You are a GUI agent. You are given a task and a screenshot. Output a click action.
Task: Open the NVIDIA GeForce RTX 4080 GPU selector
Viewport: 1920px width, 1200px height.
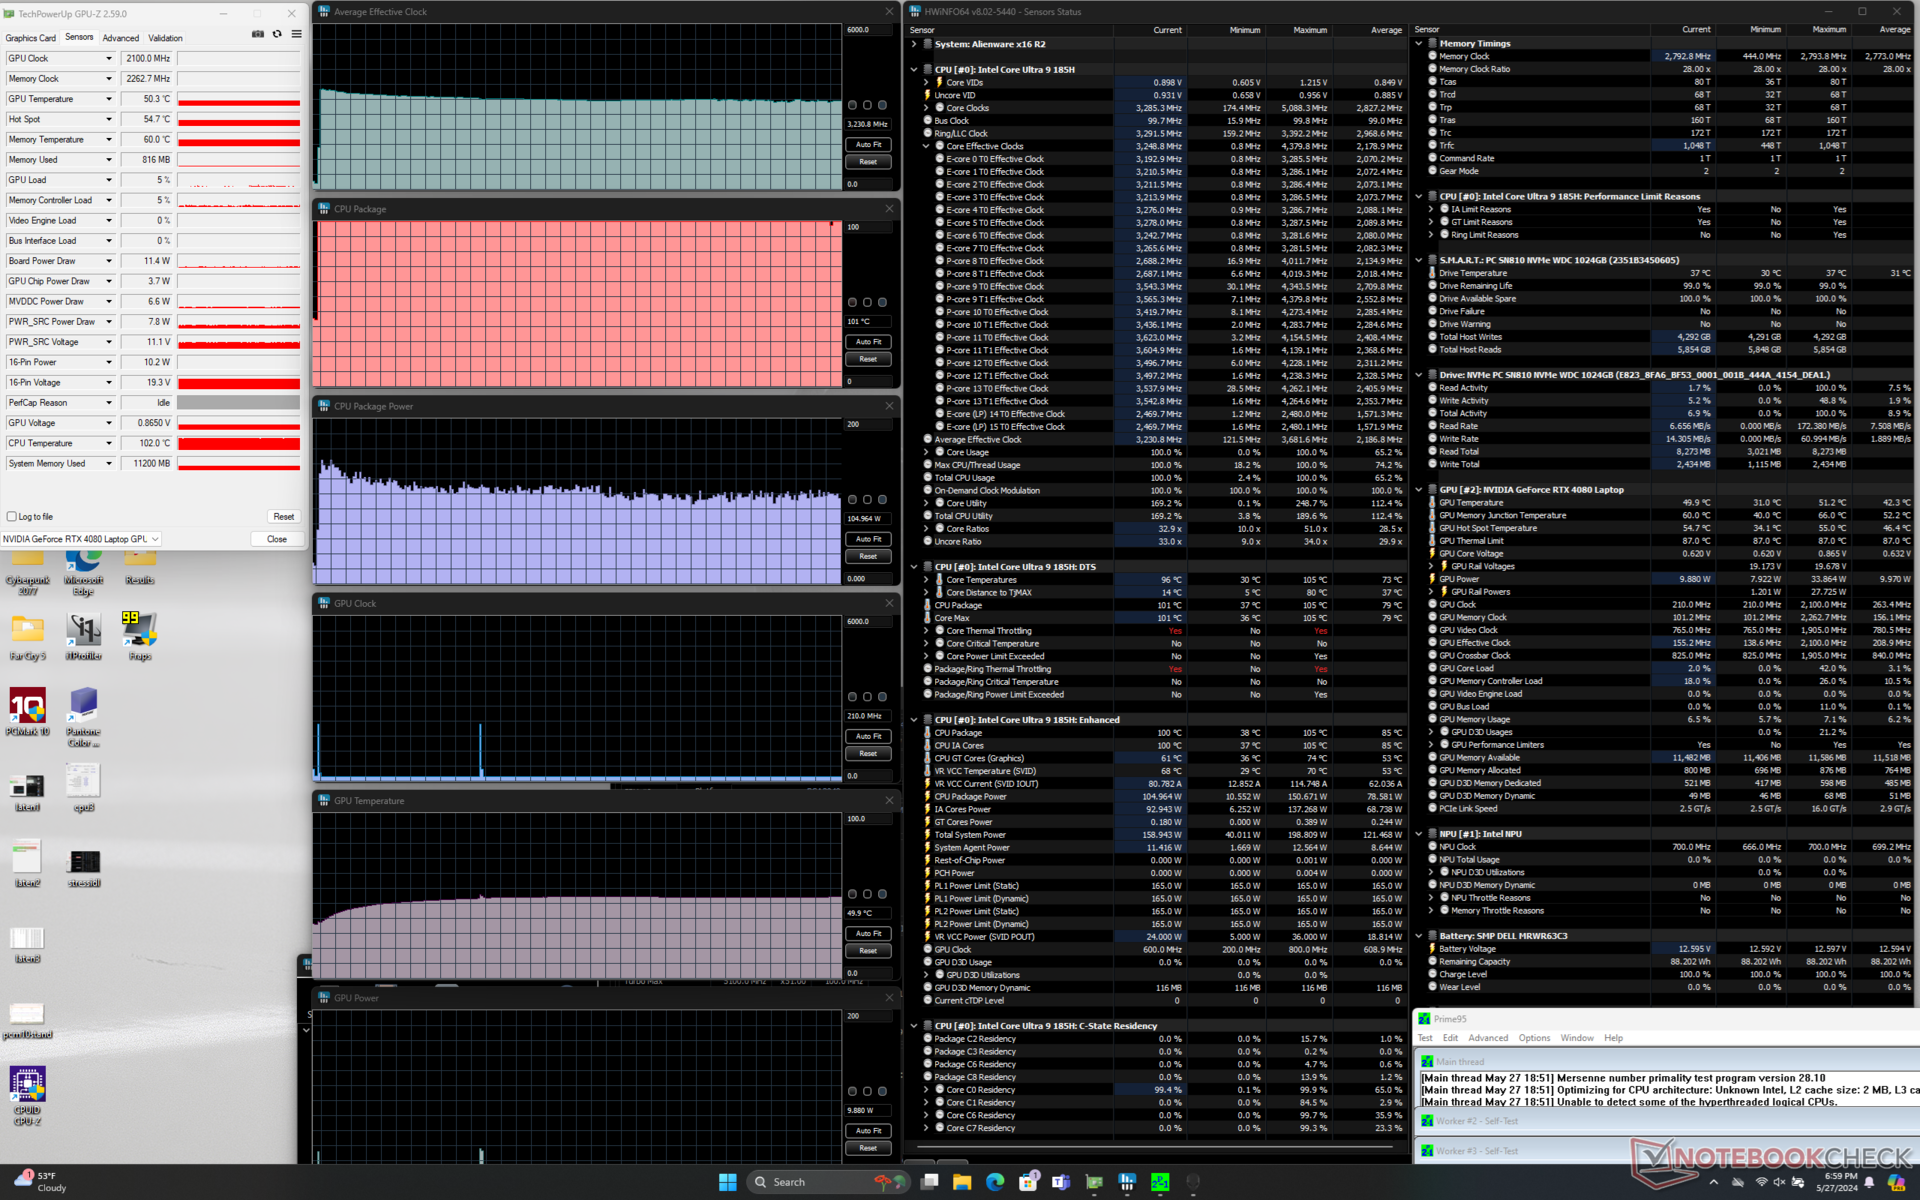[x=81, y=539]
